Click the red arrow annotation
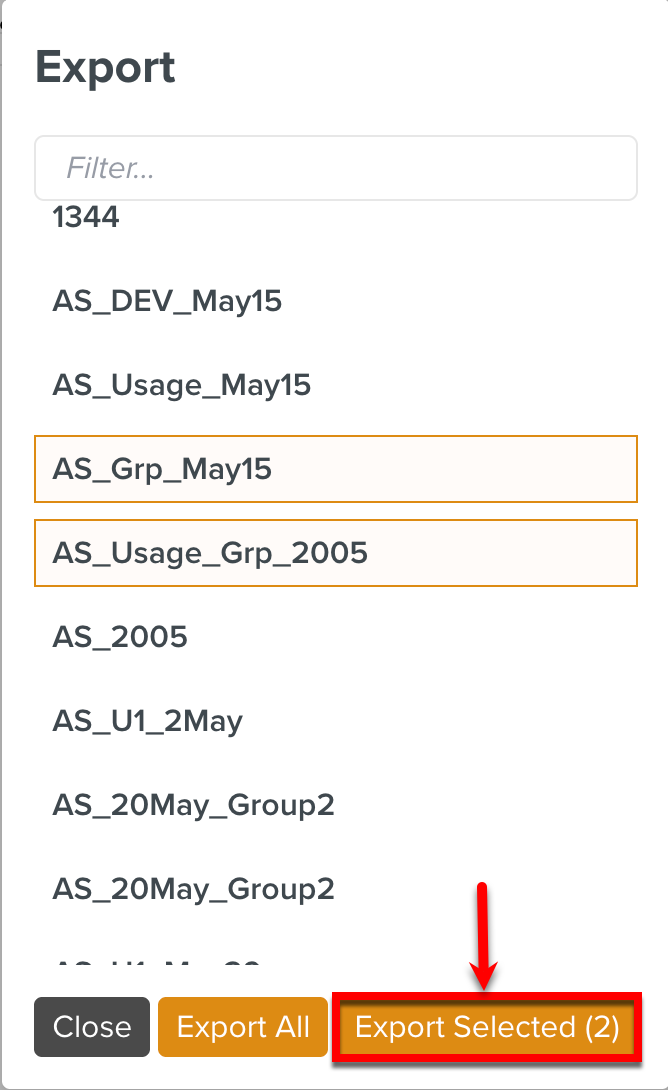This screenshot has height=1090, width=668. pos(484,935)
